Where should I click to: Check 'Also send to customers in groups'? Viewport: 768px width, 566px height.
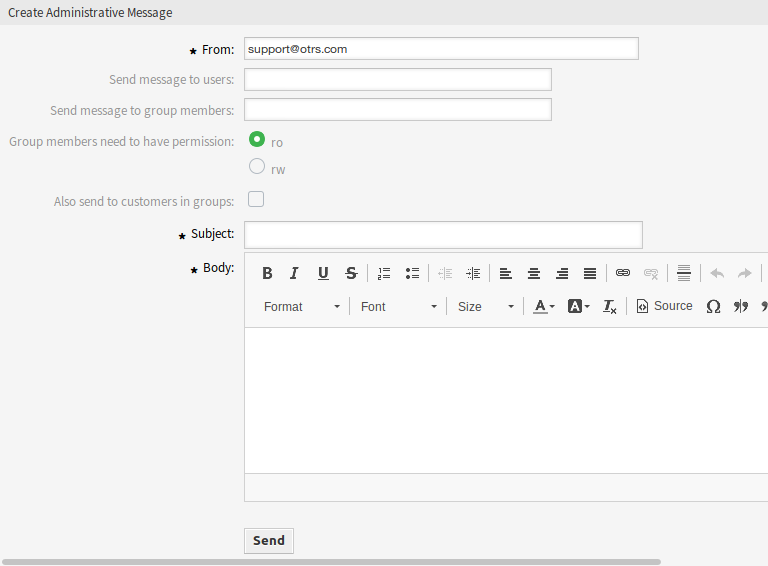click(256, 199)
